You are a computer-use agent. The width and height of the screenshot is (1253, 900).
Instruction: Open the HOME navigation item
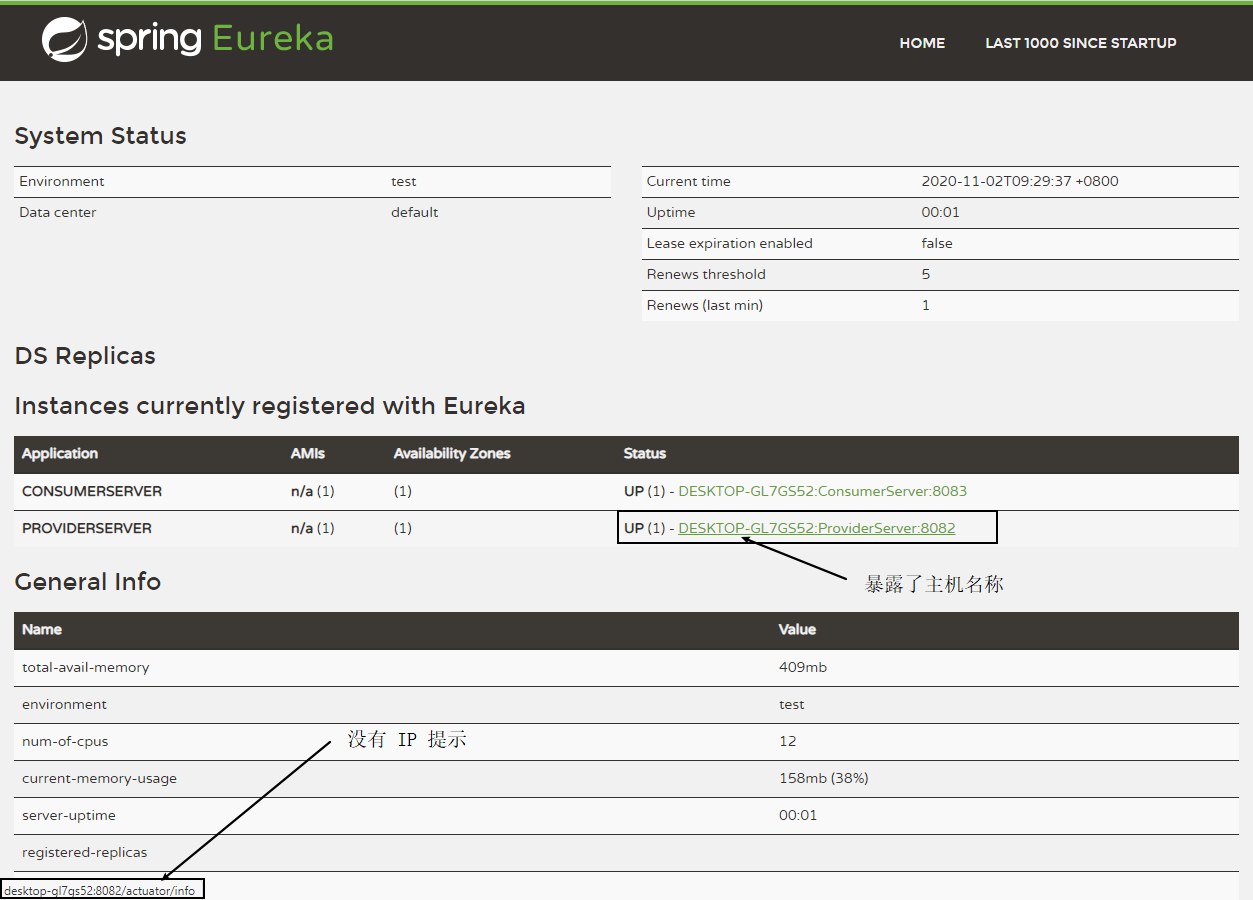tap(921, 43)
